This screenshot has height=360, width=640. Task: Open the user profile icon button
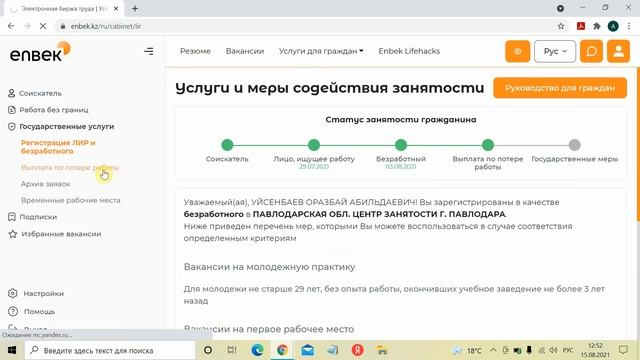click(618, 51)
